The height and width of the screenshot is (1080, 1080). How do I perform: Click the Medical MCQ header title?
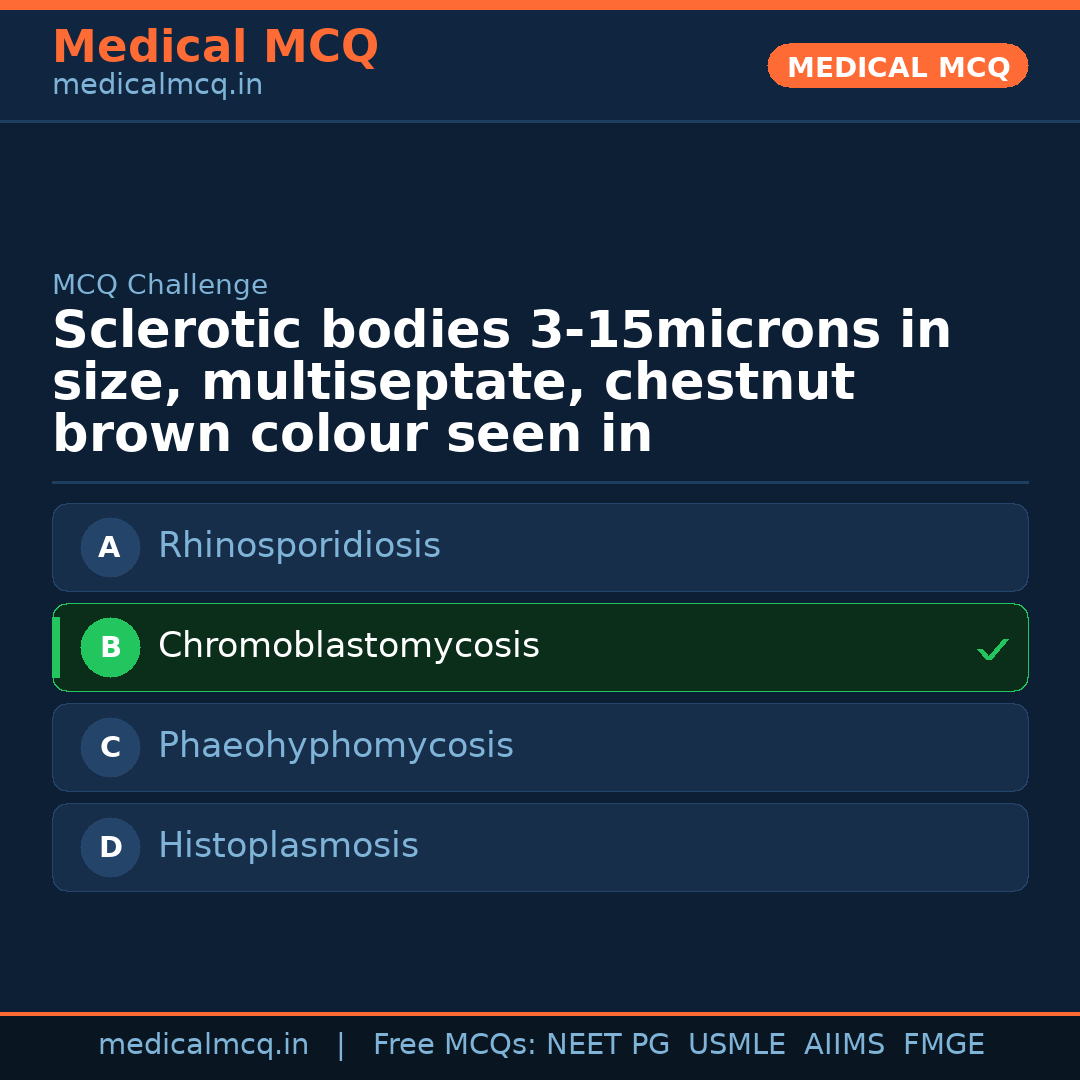tap(215, 47)
